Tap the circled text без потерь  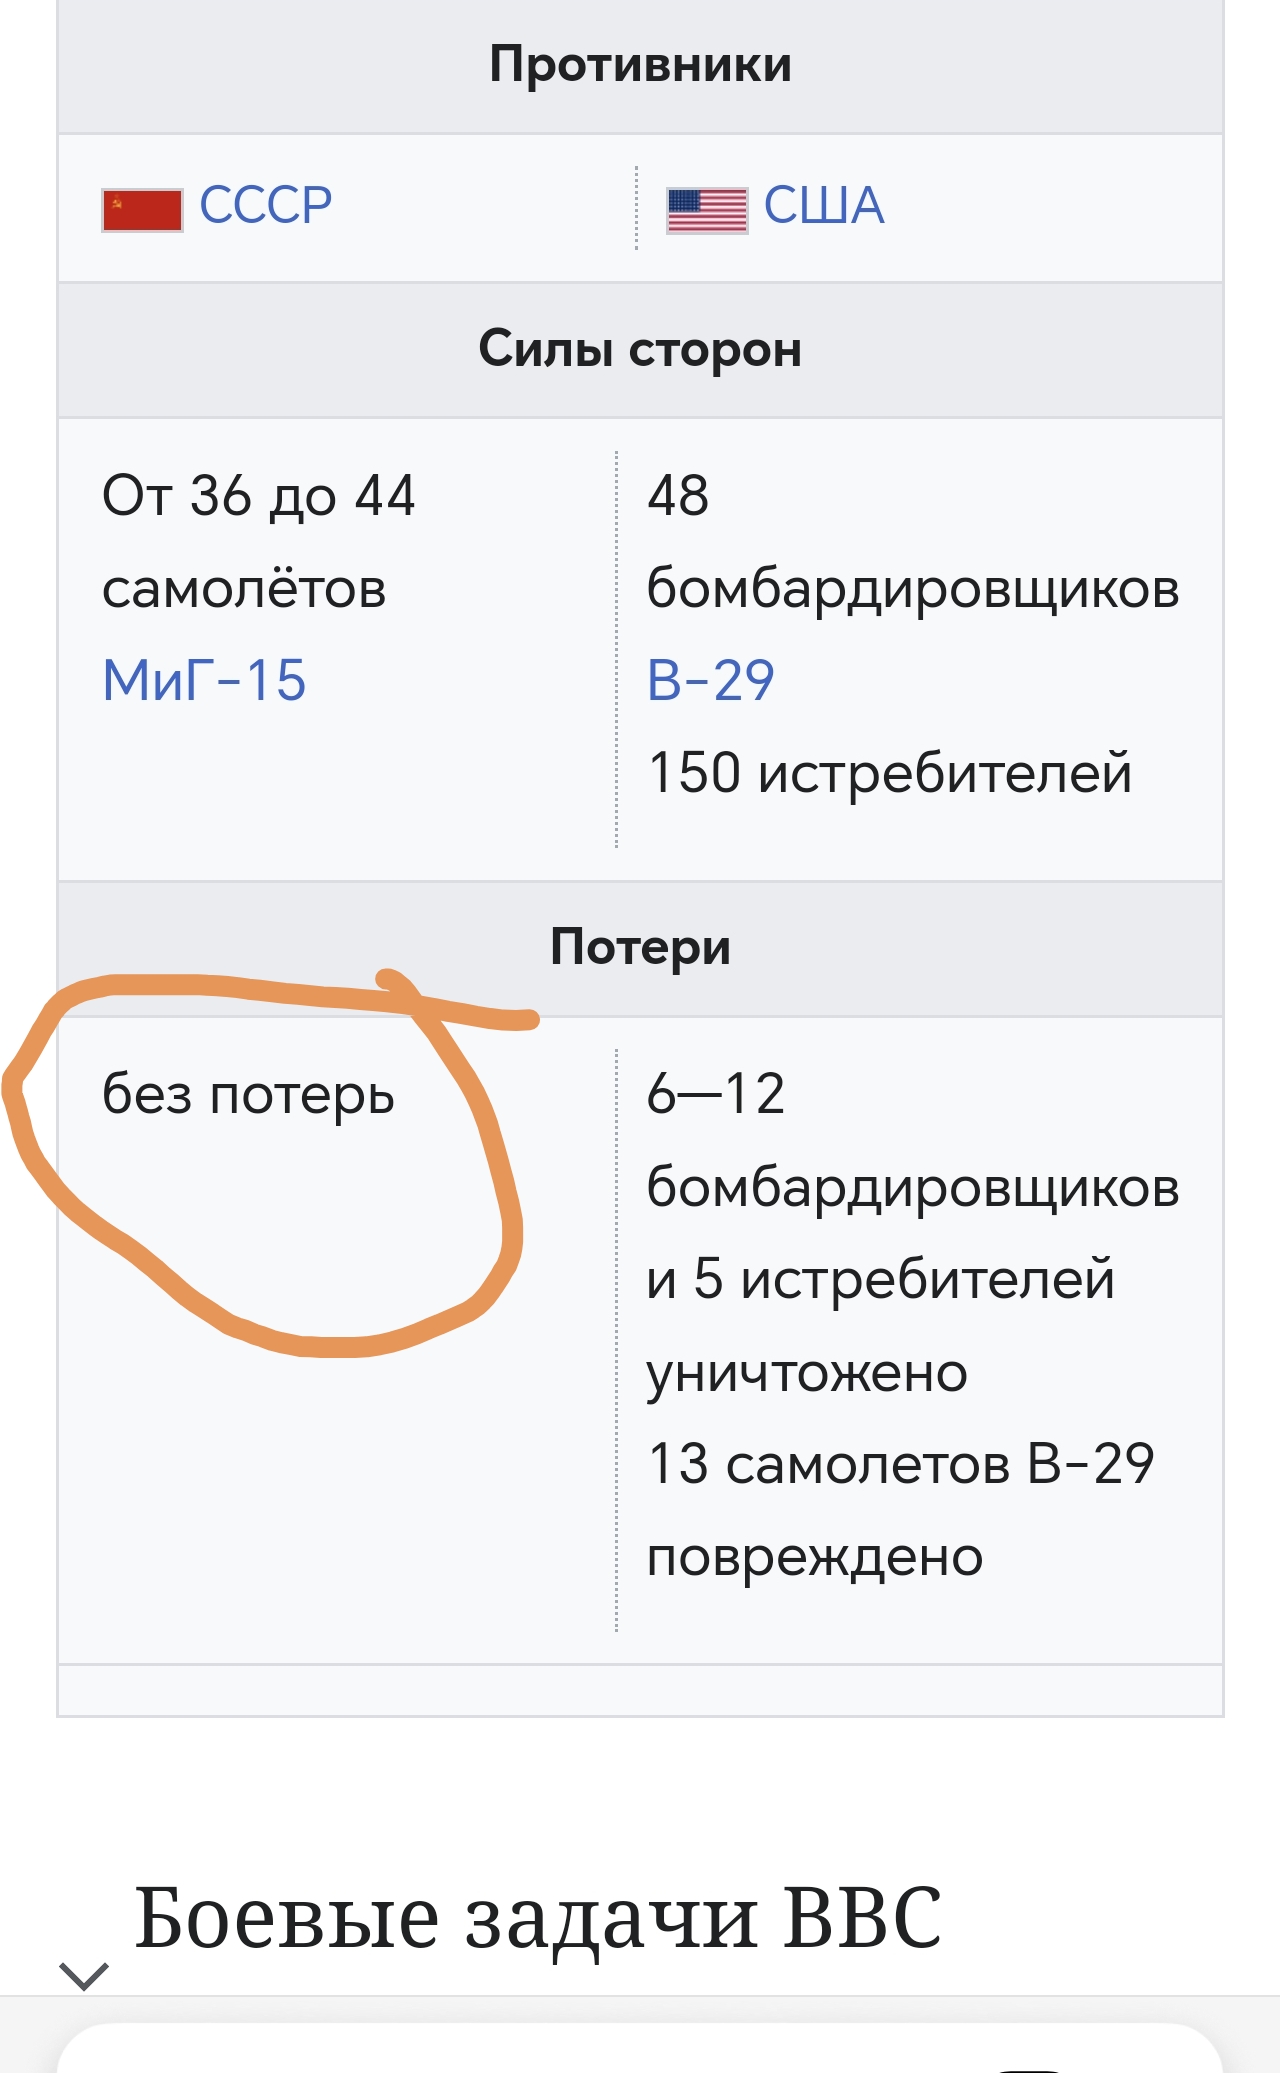pos(248,1095)
